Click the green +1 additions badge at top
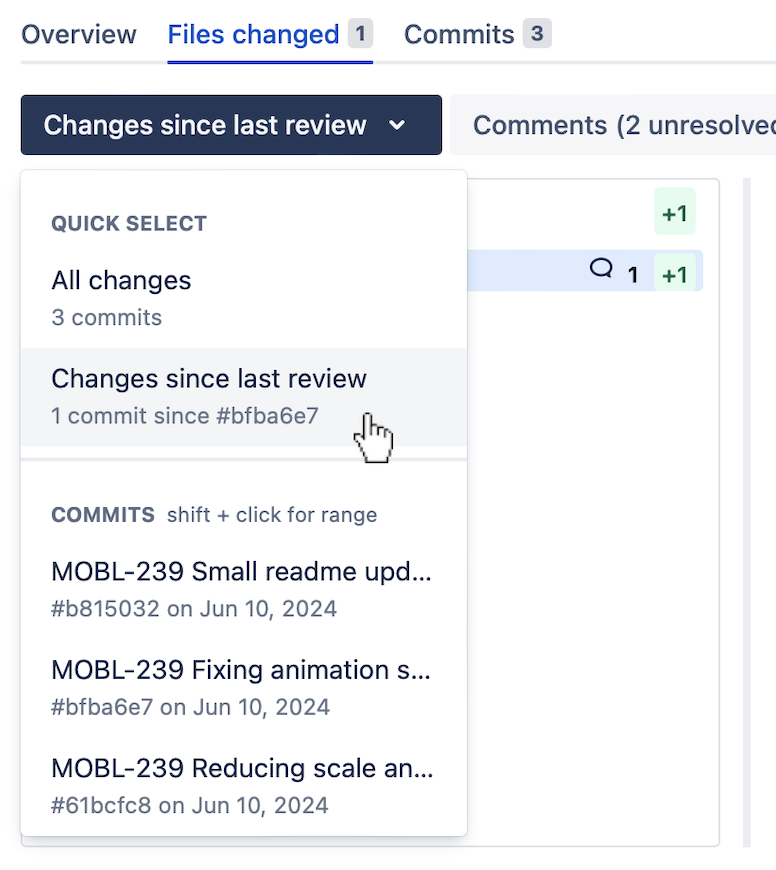The width and height of the screenshot is (776, 870). (x=674, y=212)
